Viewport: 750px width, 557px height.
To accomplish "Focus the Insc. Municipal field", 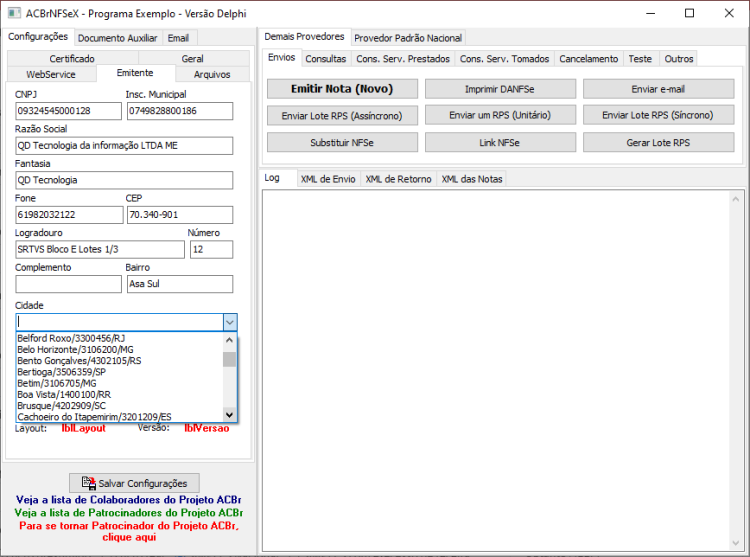I will click(180, 111).
